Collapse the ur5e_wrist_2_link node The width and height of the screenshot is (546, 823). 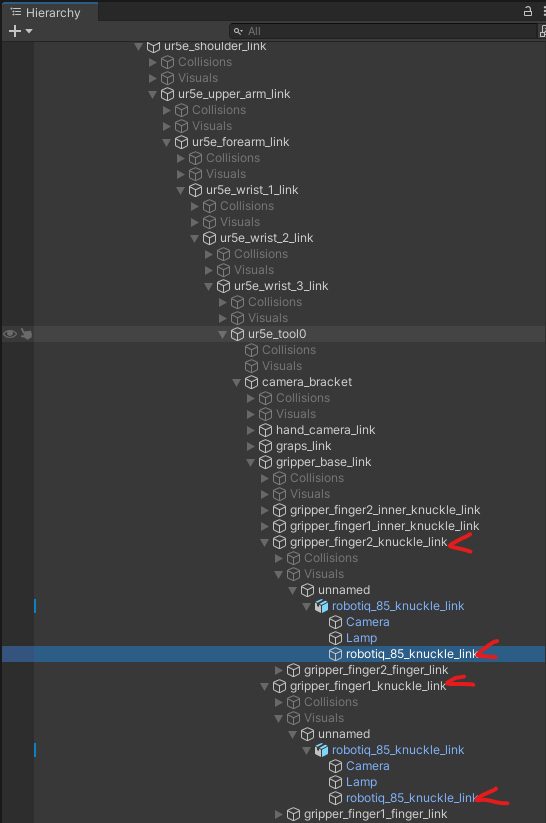(195, 238)
